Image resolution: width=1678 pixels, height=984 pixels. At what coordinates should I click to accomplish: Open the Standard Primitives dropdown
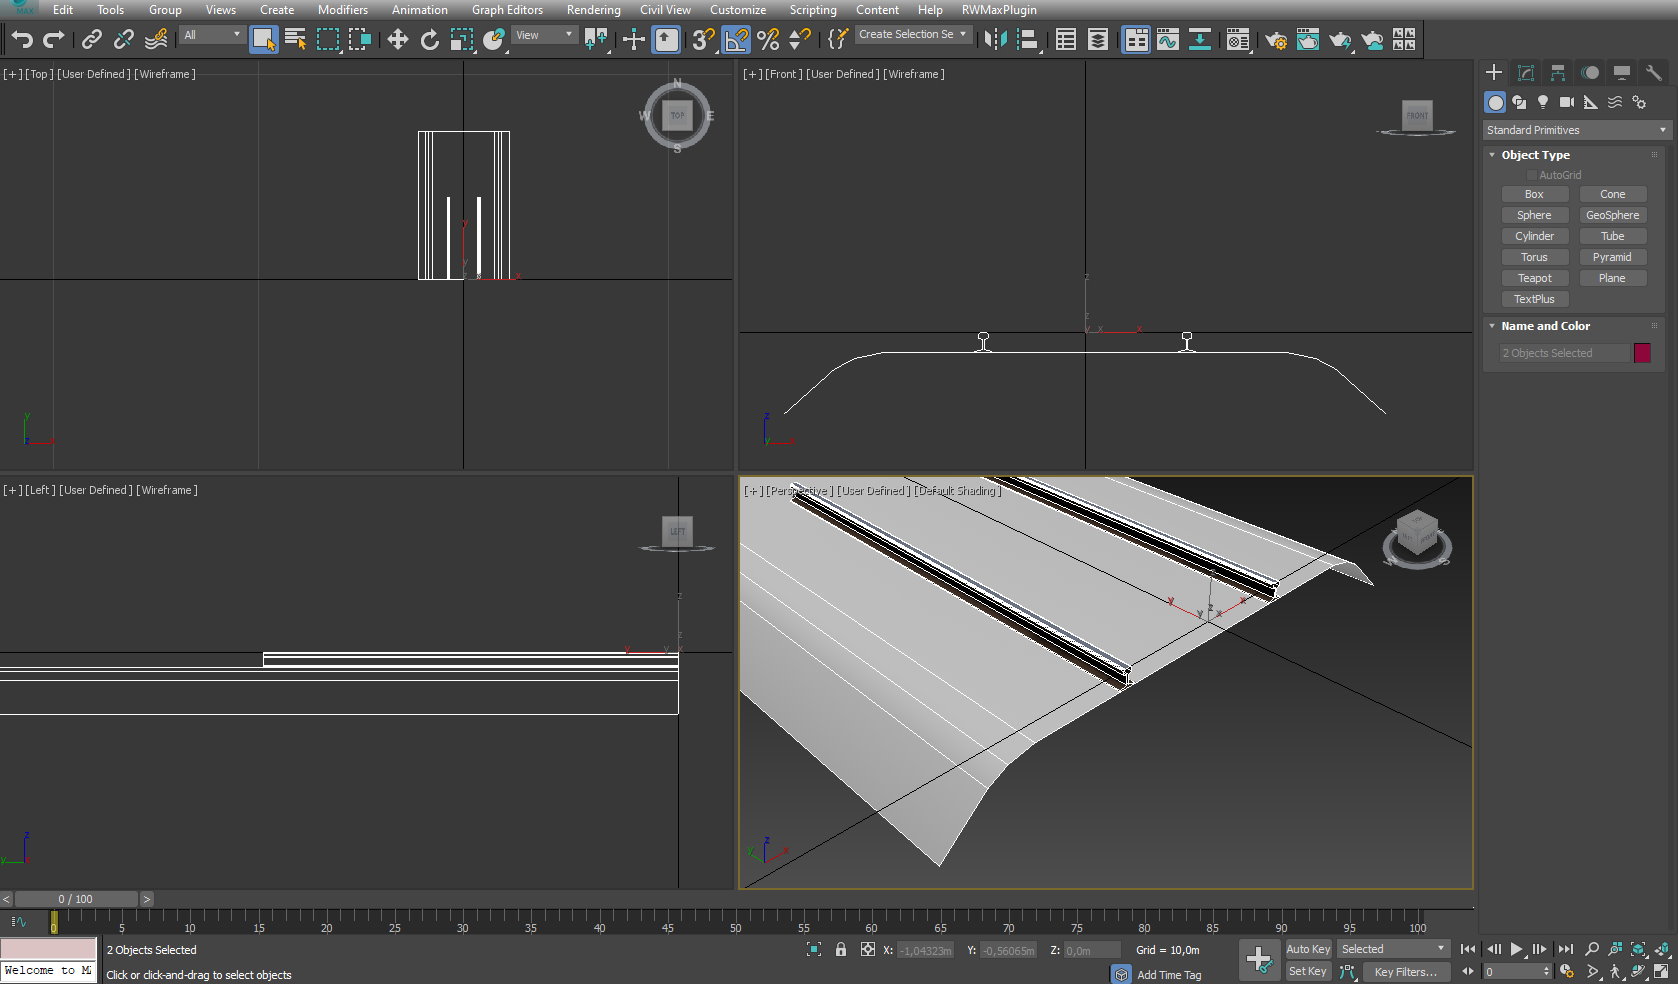point(1575,130)
